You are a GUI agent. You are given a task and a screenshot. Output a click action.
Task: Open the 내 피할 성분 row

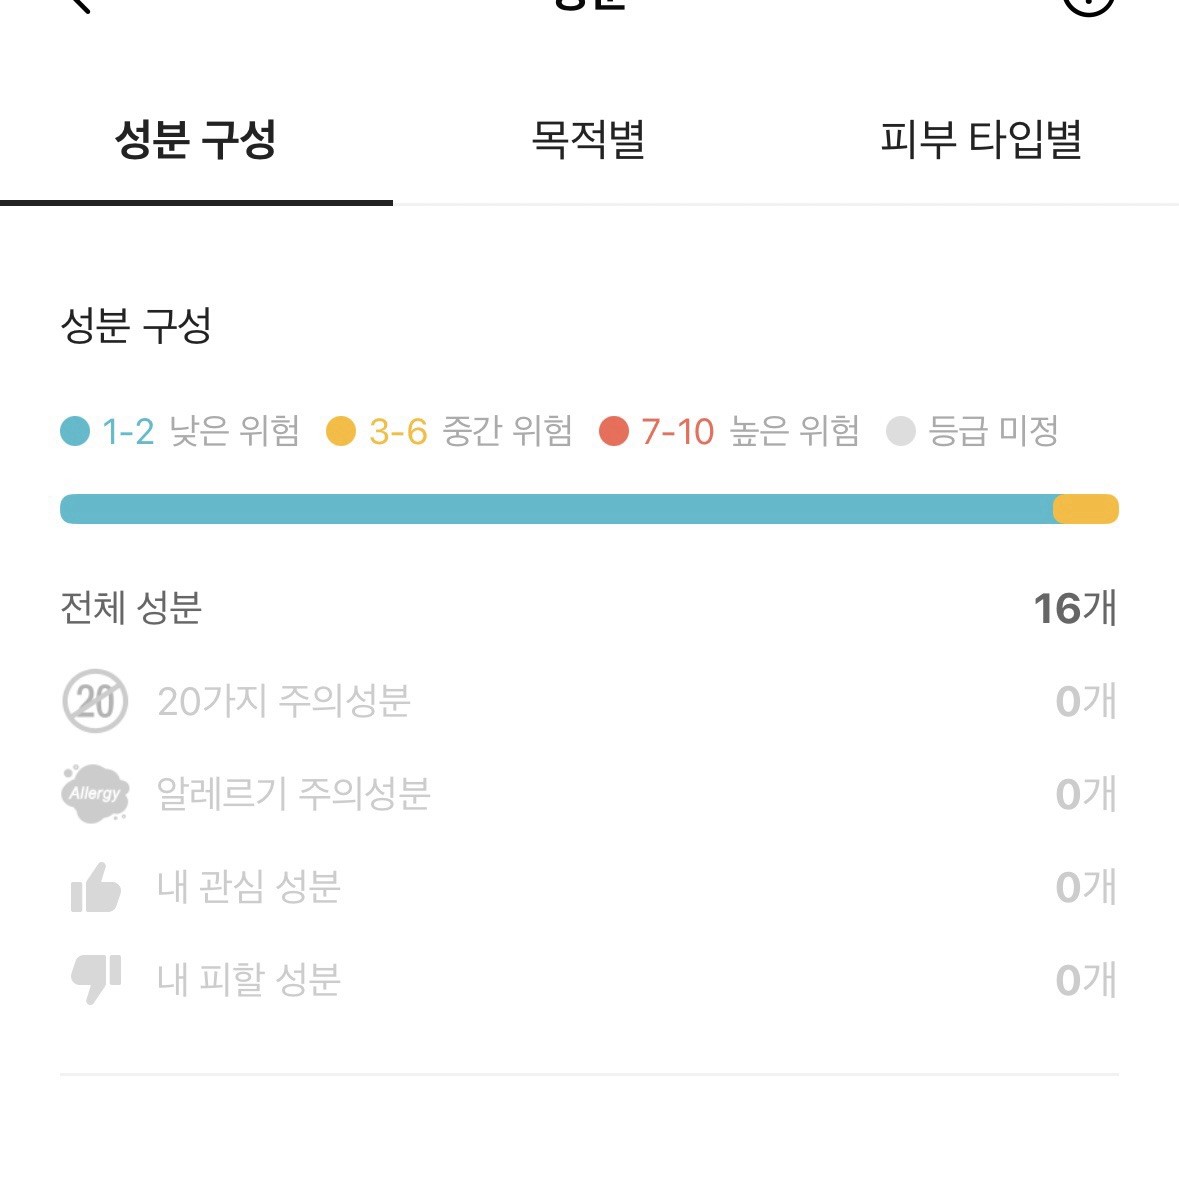[x=589, y=979]
